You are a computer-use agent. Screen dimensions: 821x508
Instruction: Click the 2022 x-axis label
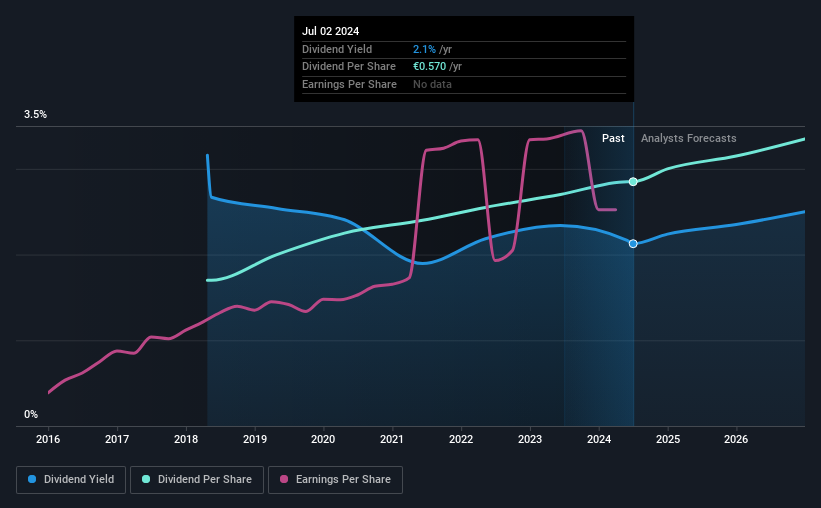(461, 439)
